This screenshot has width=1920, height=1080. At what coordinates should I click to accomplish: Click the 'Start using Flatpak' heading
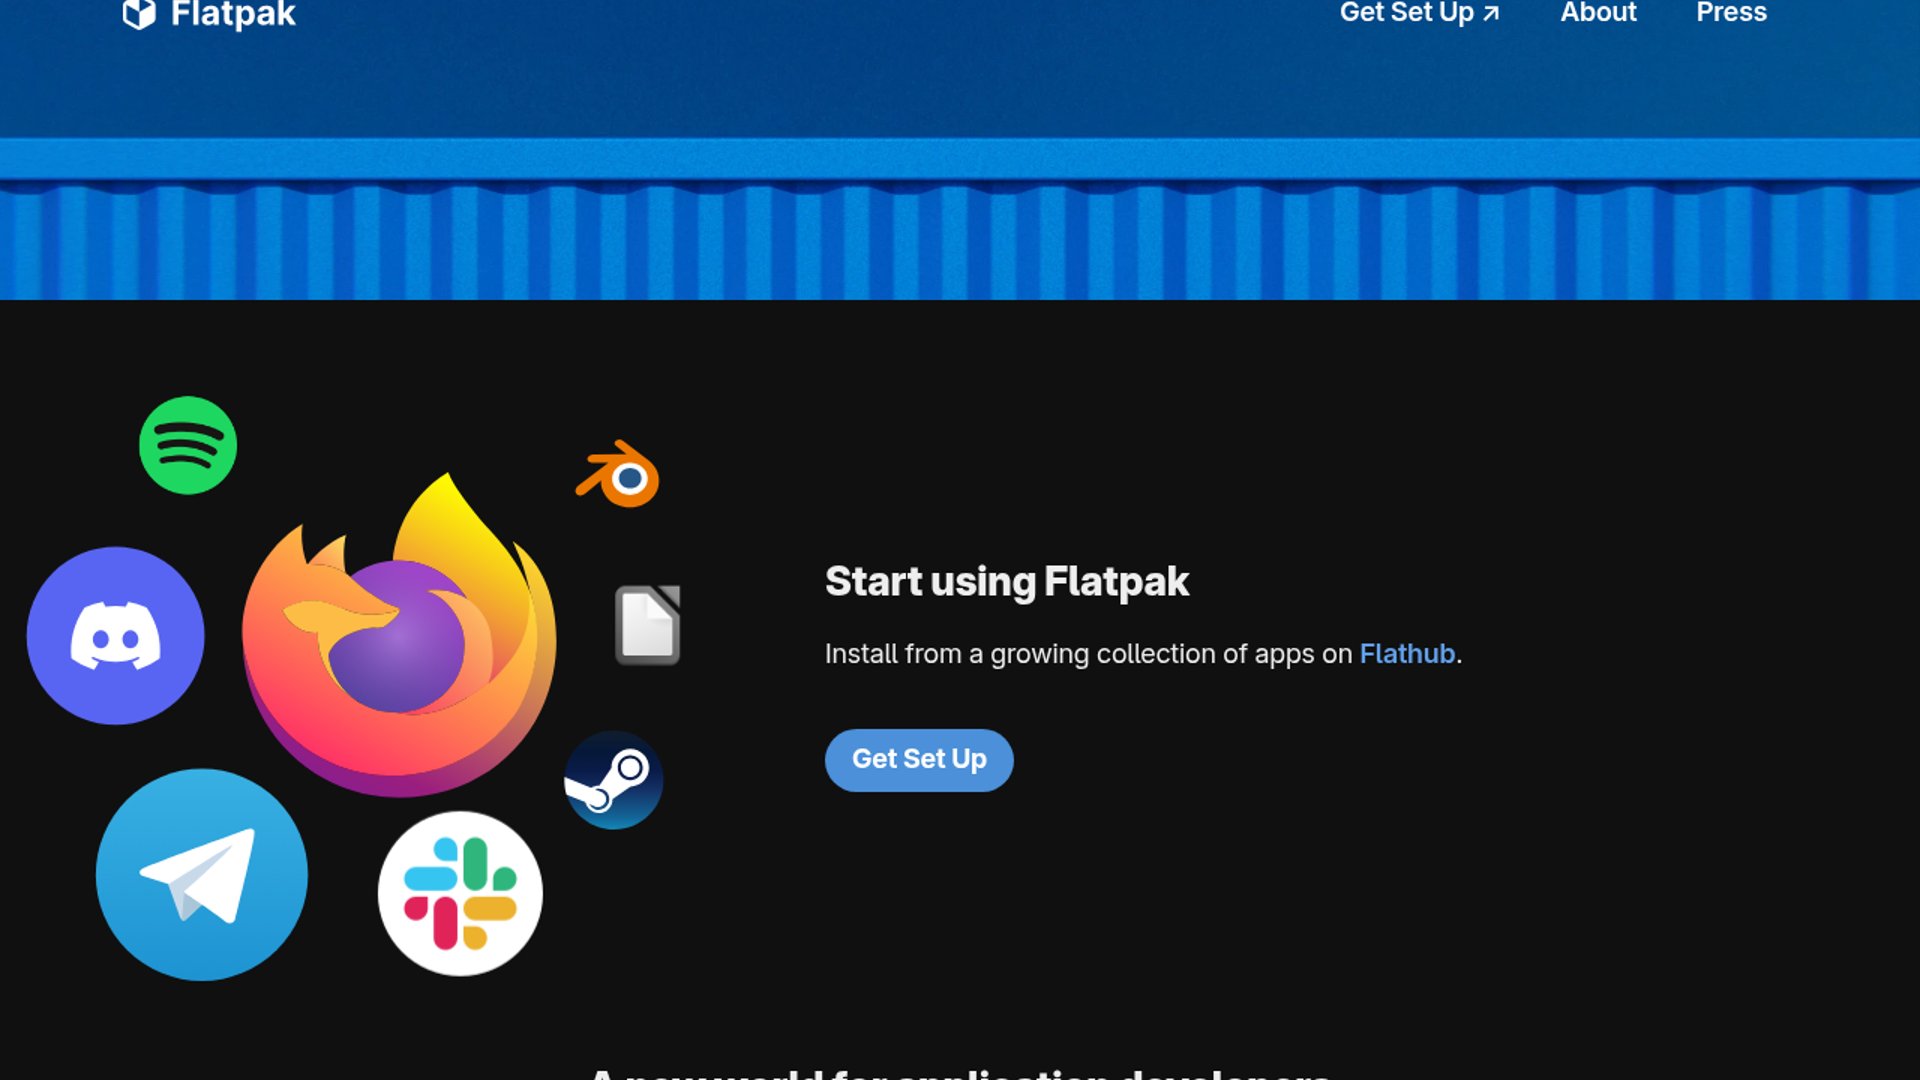pos(1007,582)
